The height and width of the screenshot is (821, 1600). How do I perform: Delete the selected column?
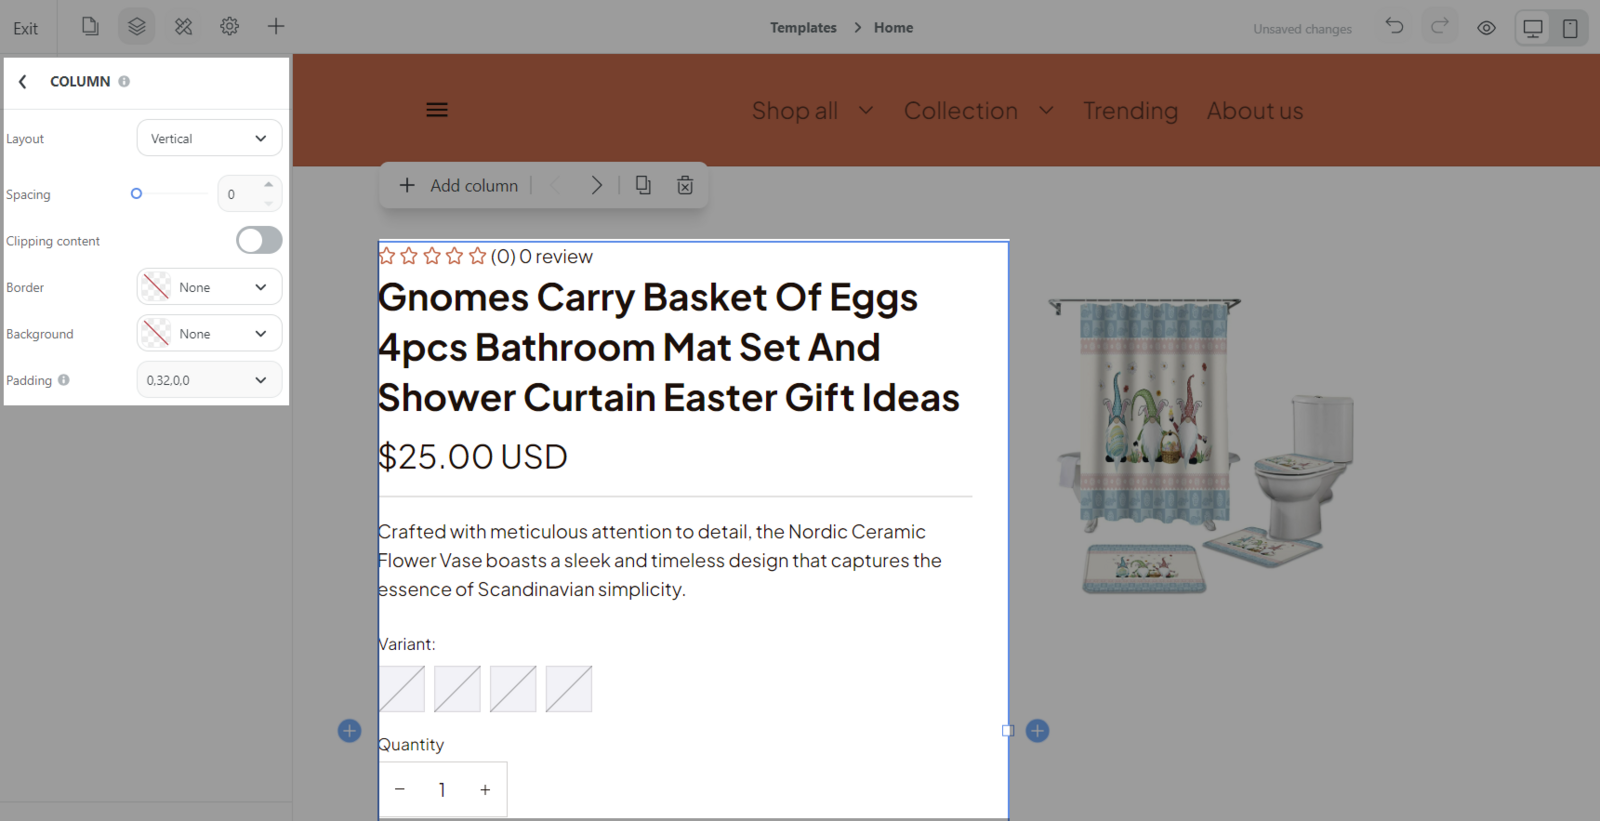(685, 185)
